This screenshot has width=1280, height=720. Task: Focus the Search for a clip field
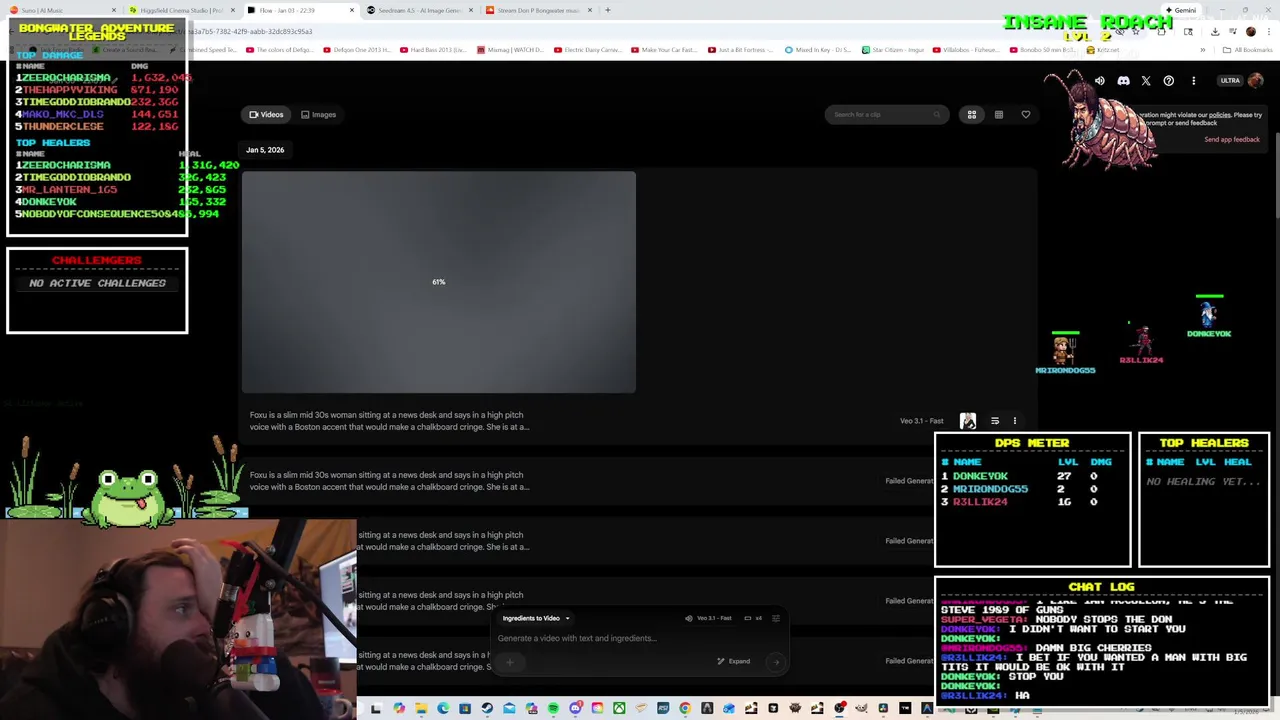click(886, 115)
